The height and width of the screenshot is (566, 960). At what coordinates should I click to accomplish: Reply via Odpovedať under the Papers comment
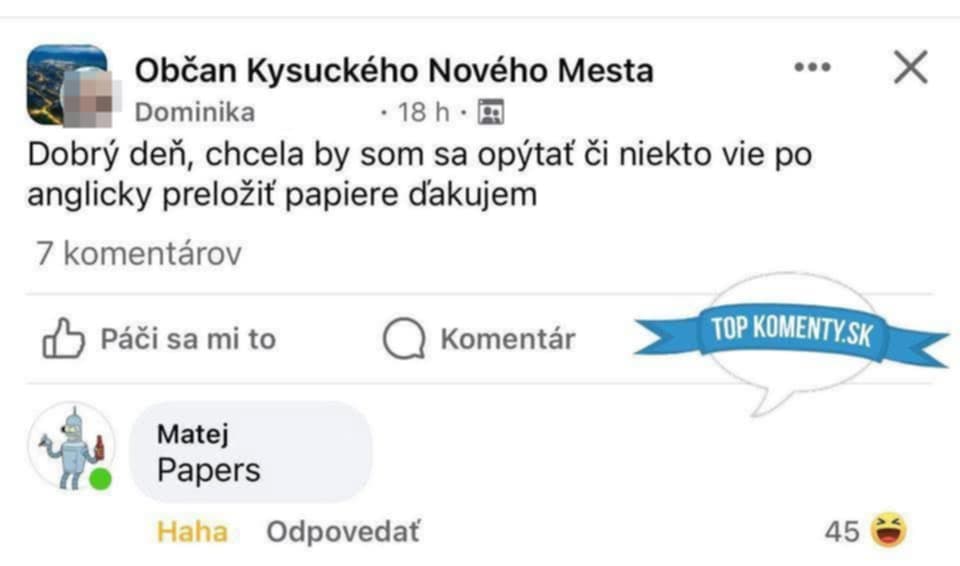click(x=343, y=531)
